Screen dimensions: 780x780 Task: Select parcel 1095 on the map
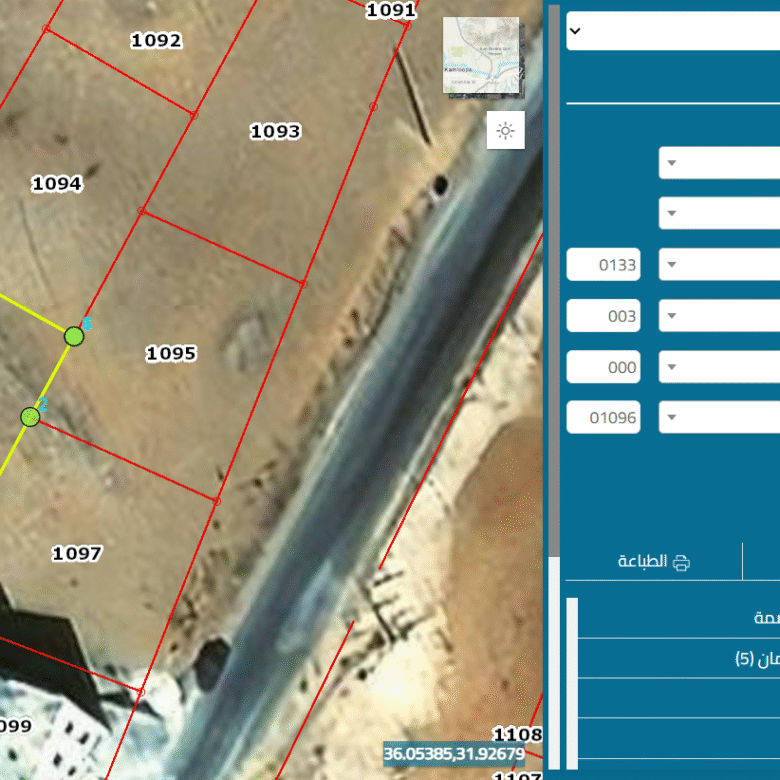point(171,353)
